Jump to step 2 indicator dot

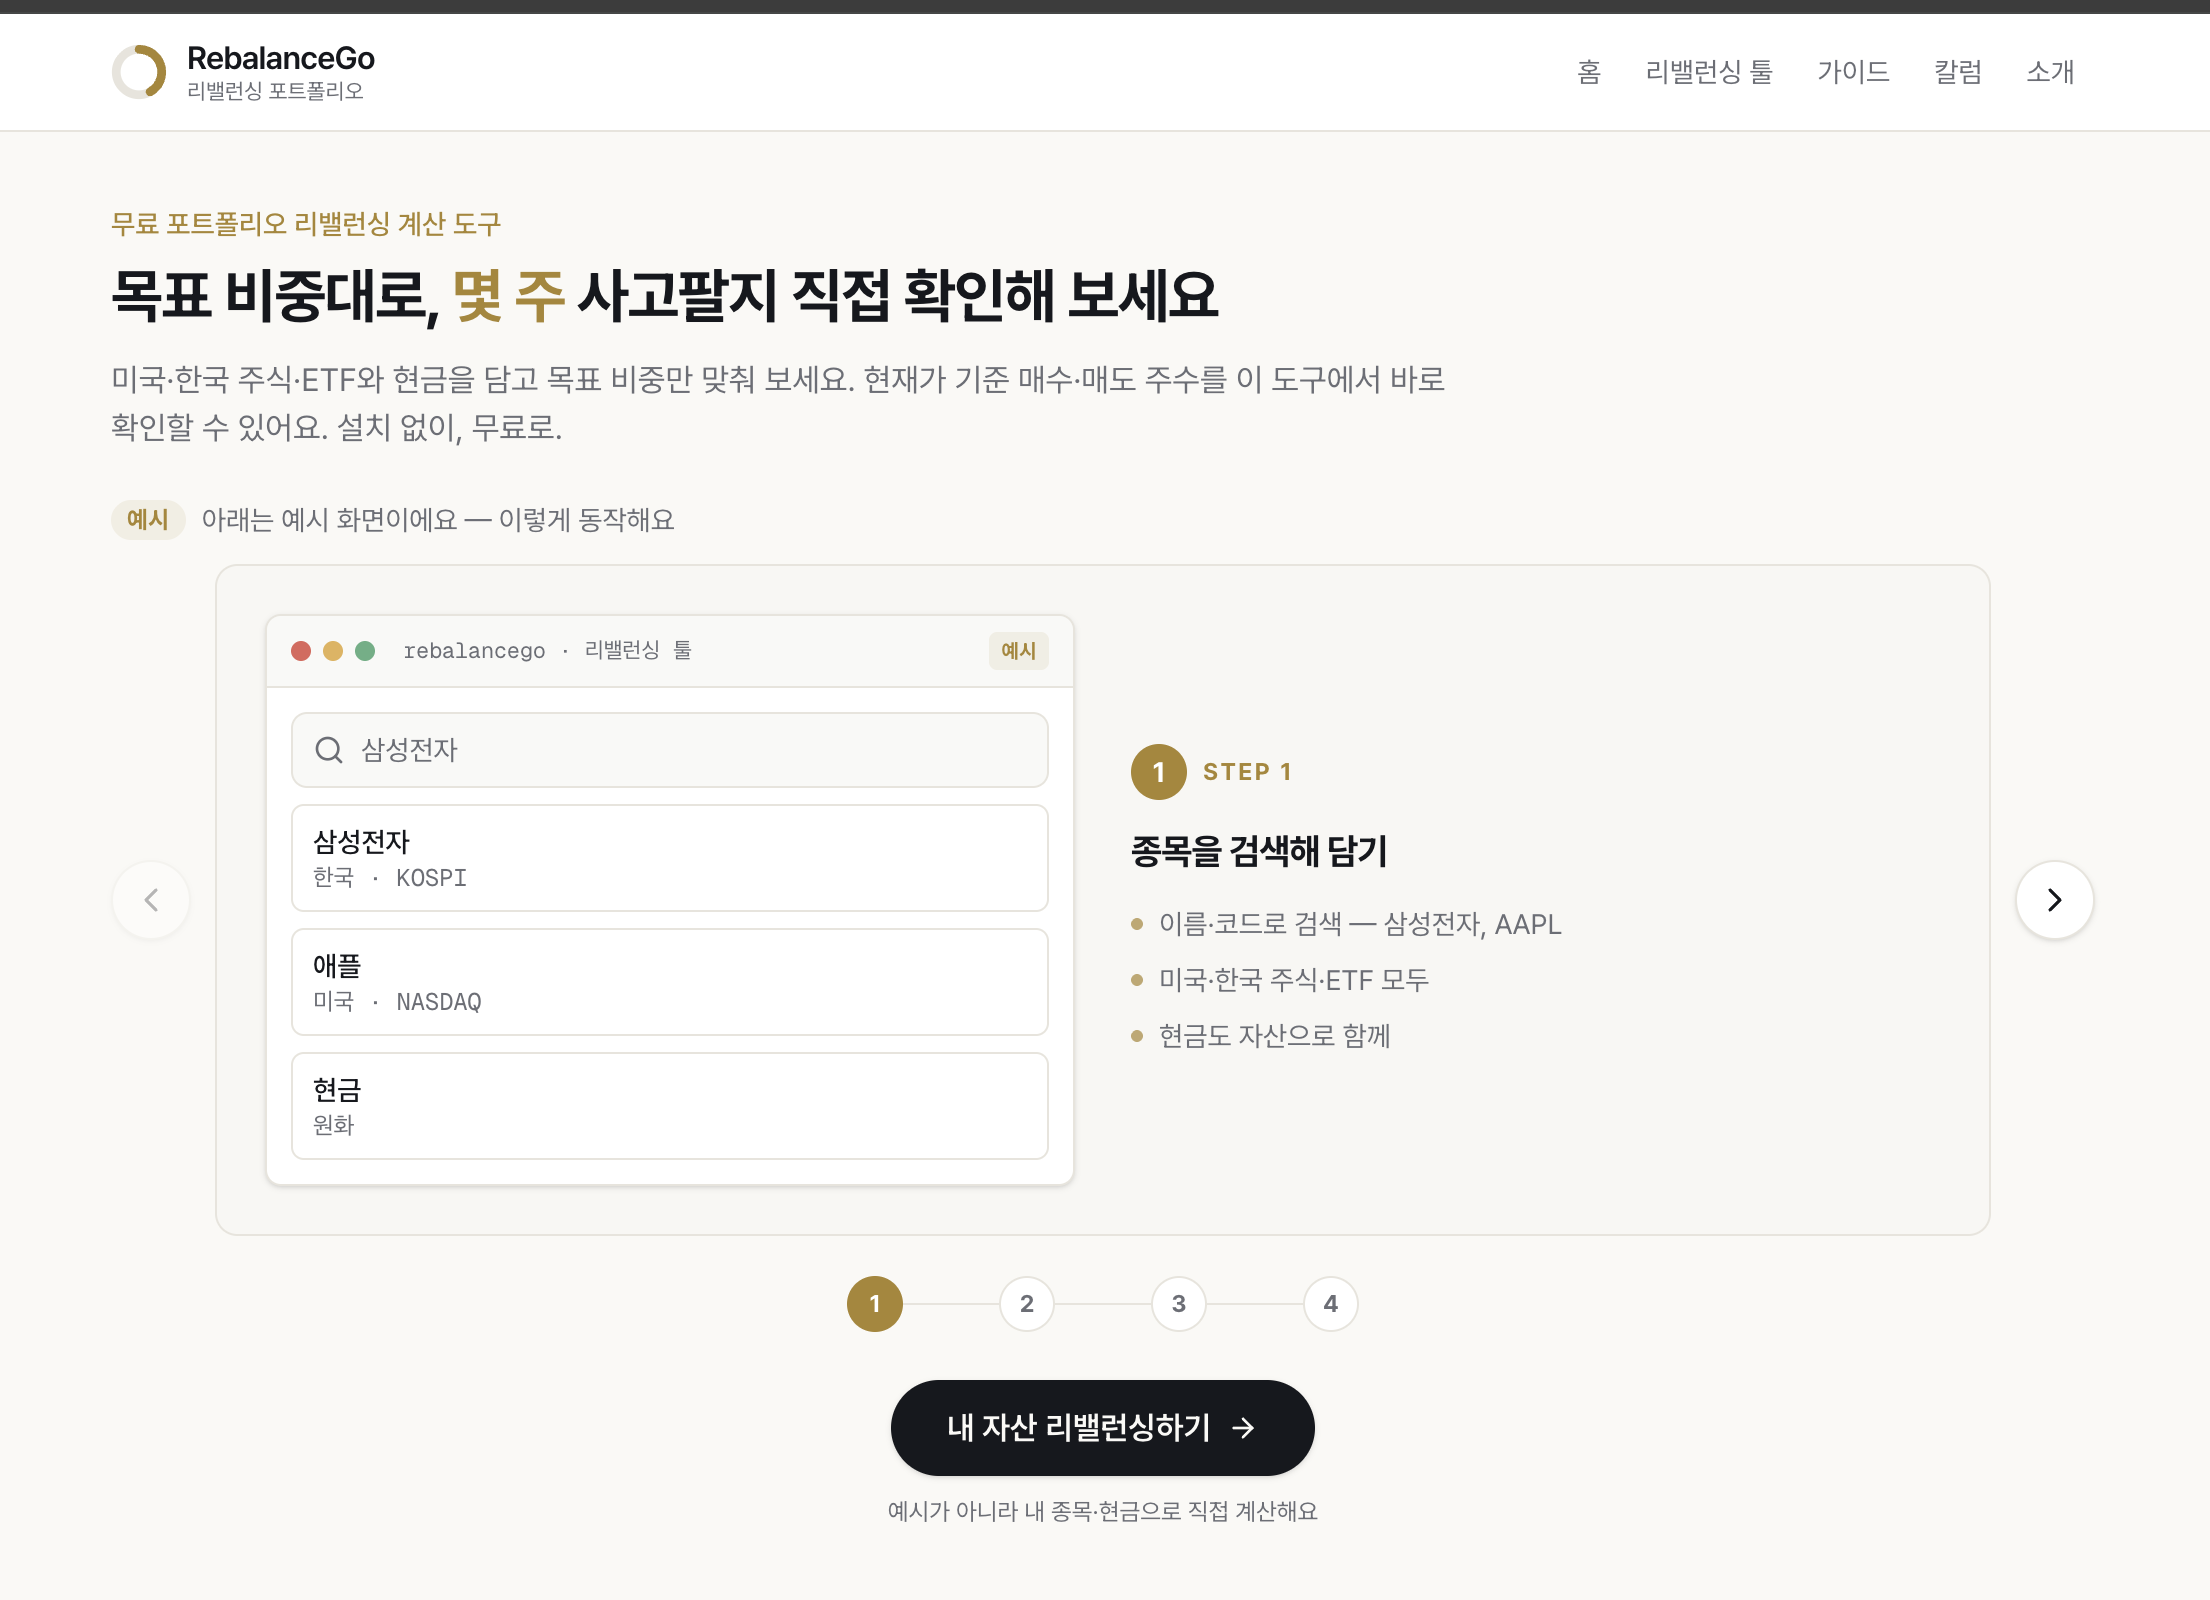(1027, 1304)
